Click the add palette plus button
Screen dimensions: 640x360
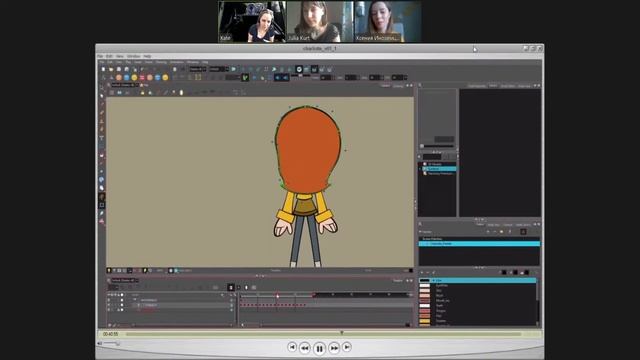click(488, 232)
